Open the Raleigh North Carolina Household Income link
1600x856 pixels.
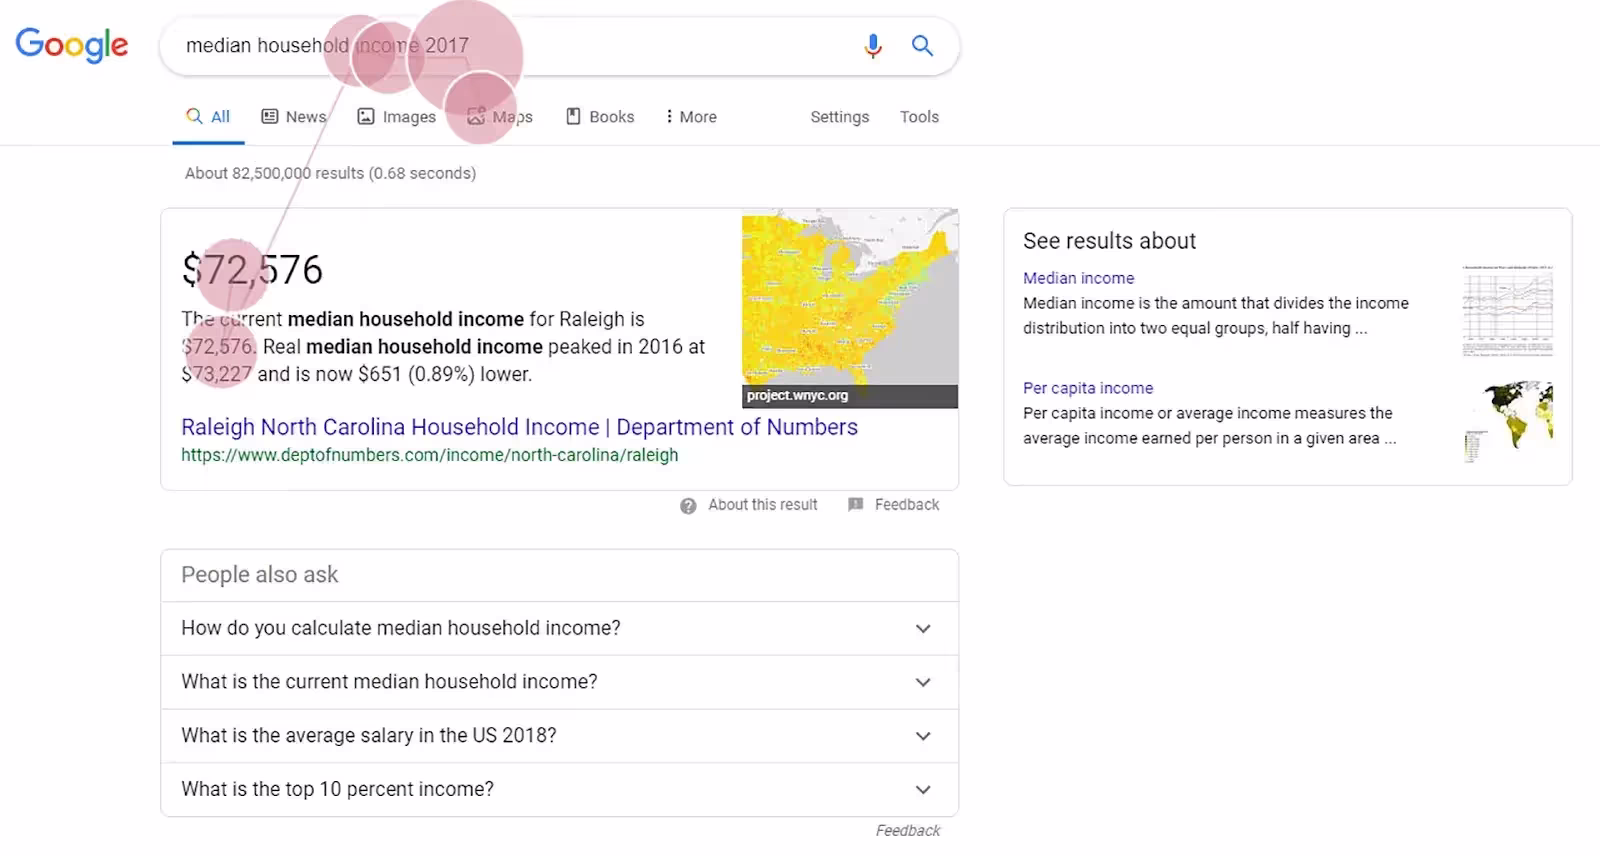coord(519,427)
